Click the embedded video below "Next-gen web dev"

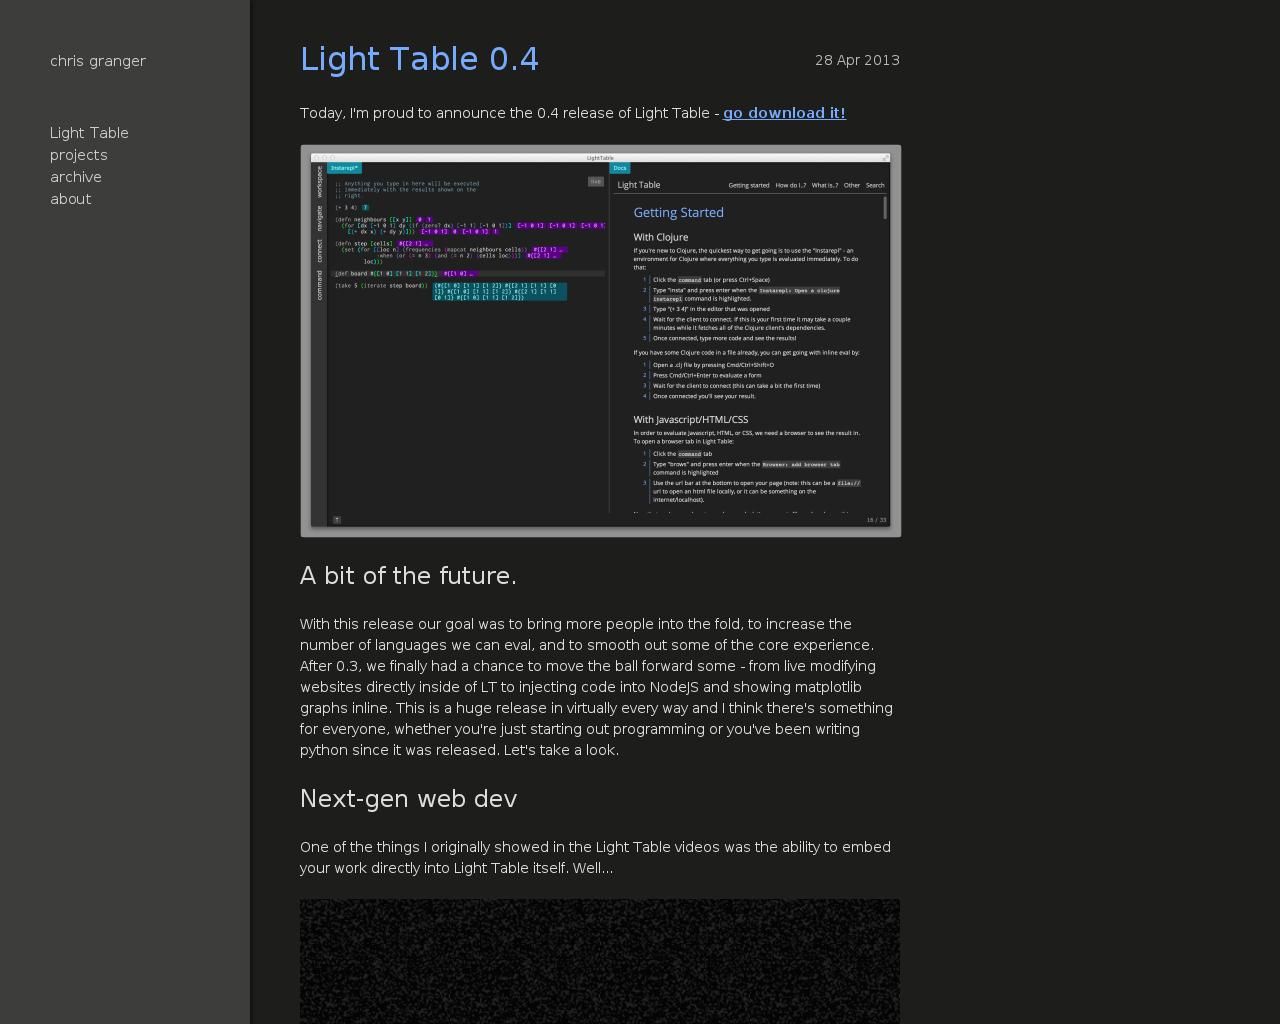600,961
